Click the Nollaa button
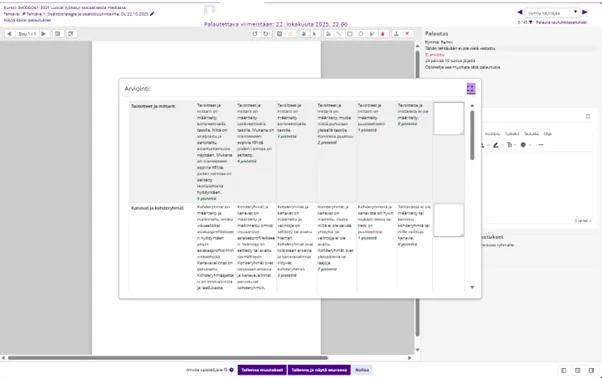This screenshot has width=602, height=378. [362, 370]
